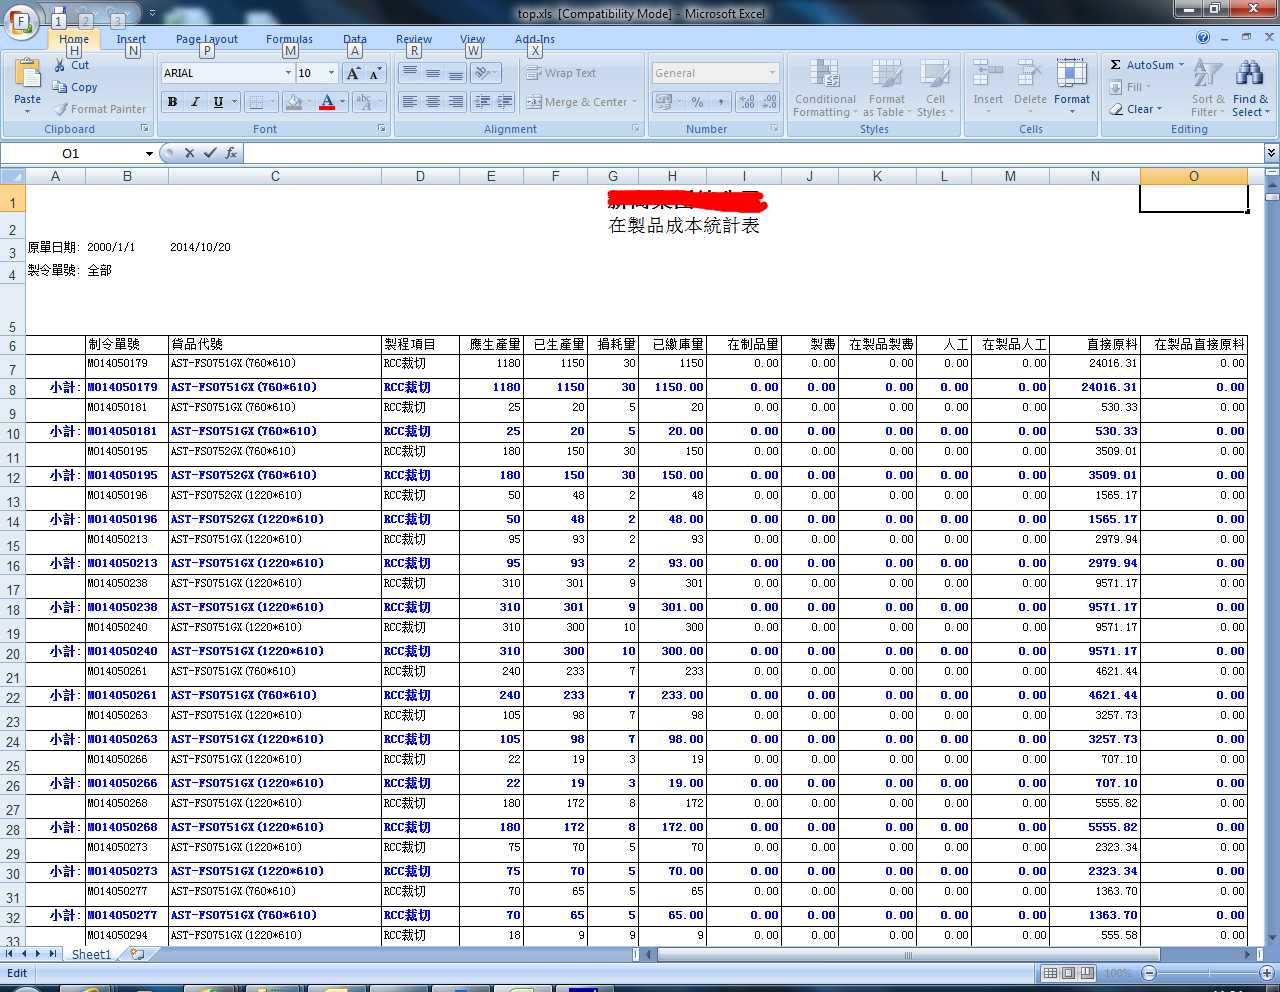The image size is (1280, 992).
Task: Open the font size dropdown
Action: [x=332, y=73]
